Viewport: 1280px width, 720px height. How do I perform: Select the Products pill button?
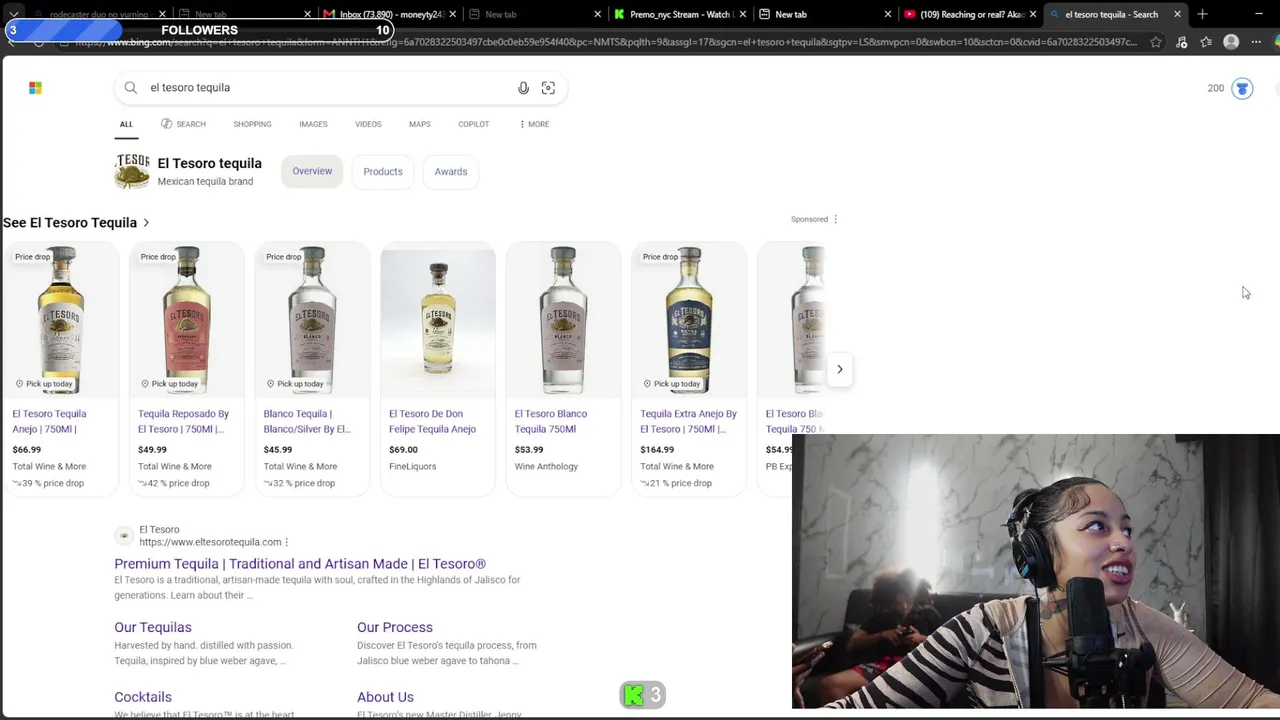(x=383, y=172)
